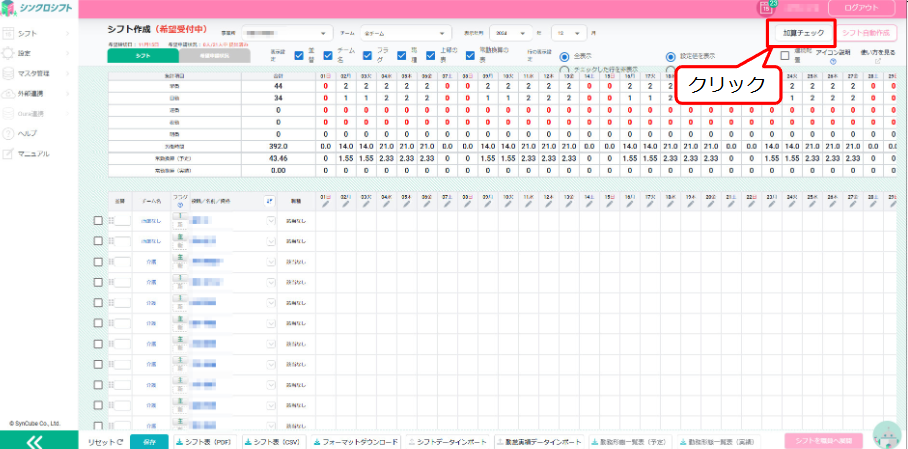Open the 外部連携 cloud icon

click(x=8, y=93)
